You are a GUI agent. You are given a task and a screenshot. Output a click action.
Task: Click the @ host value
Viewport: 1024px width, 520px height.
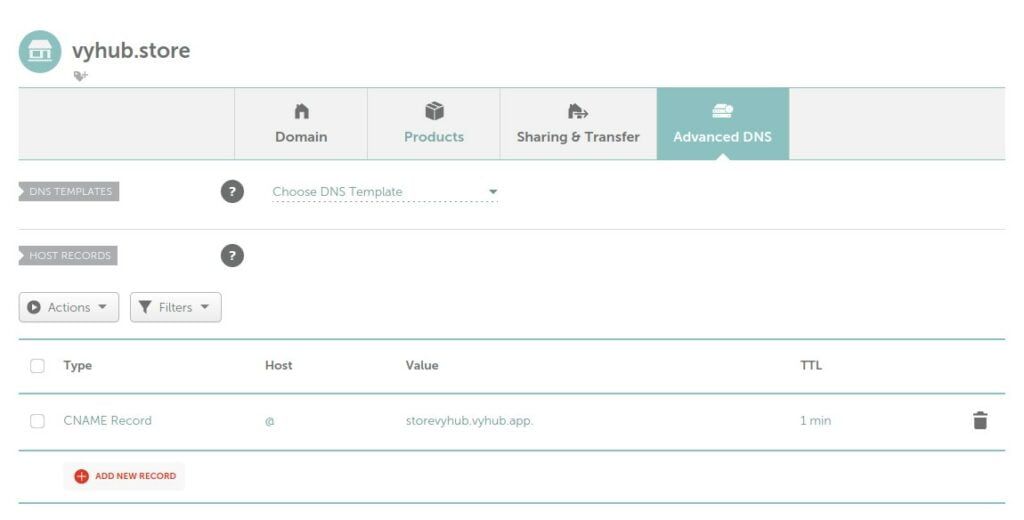click(x=270, y=421)
